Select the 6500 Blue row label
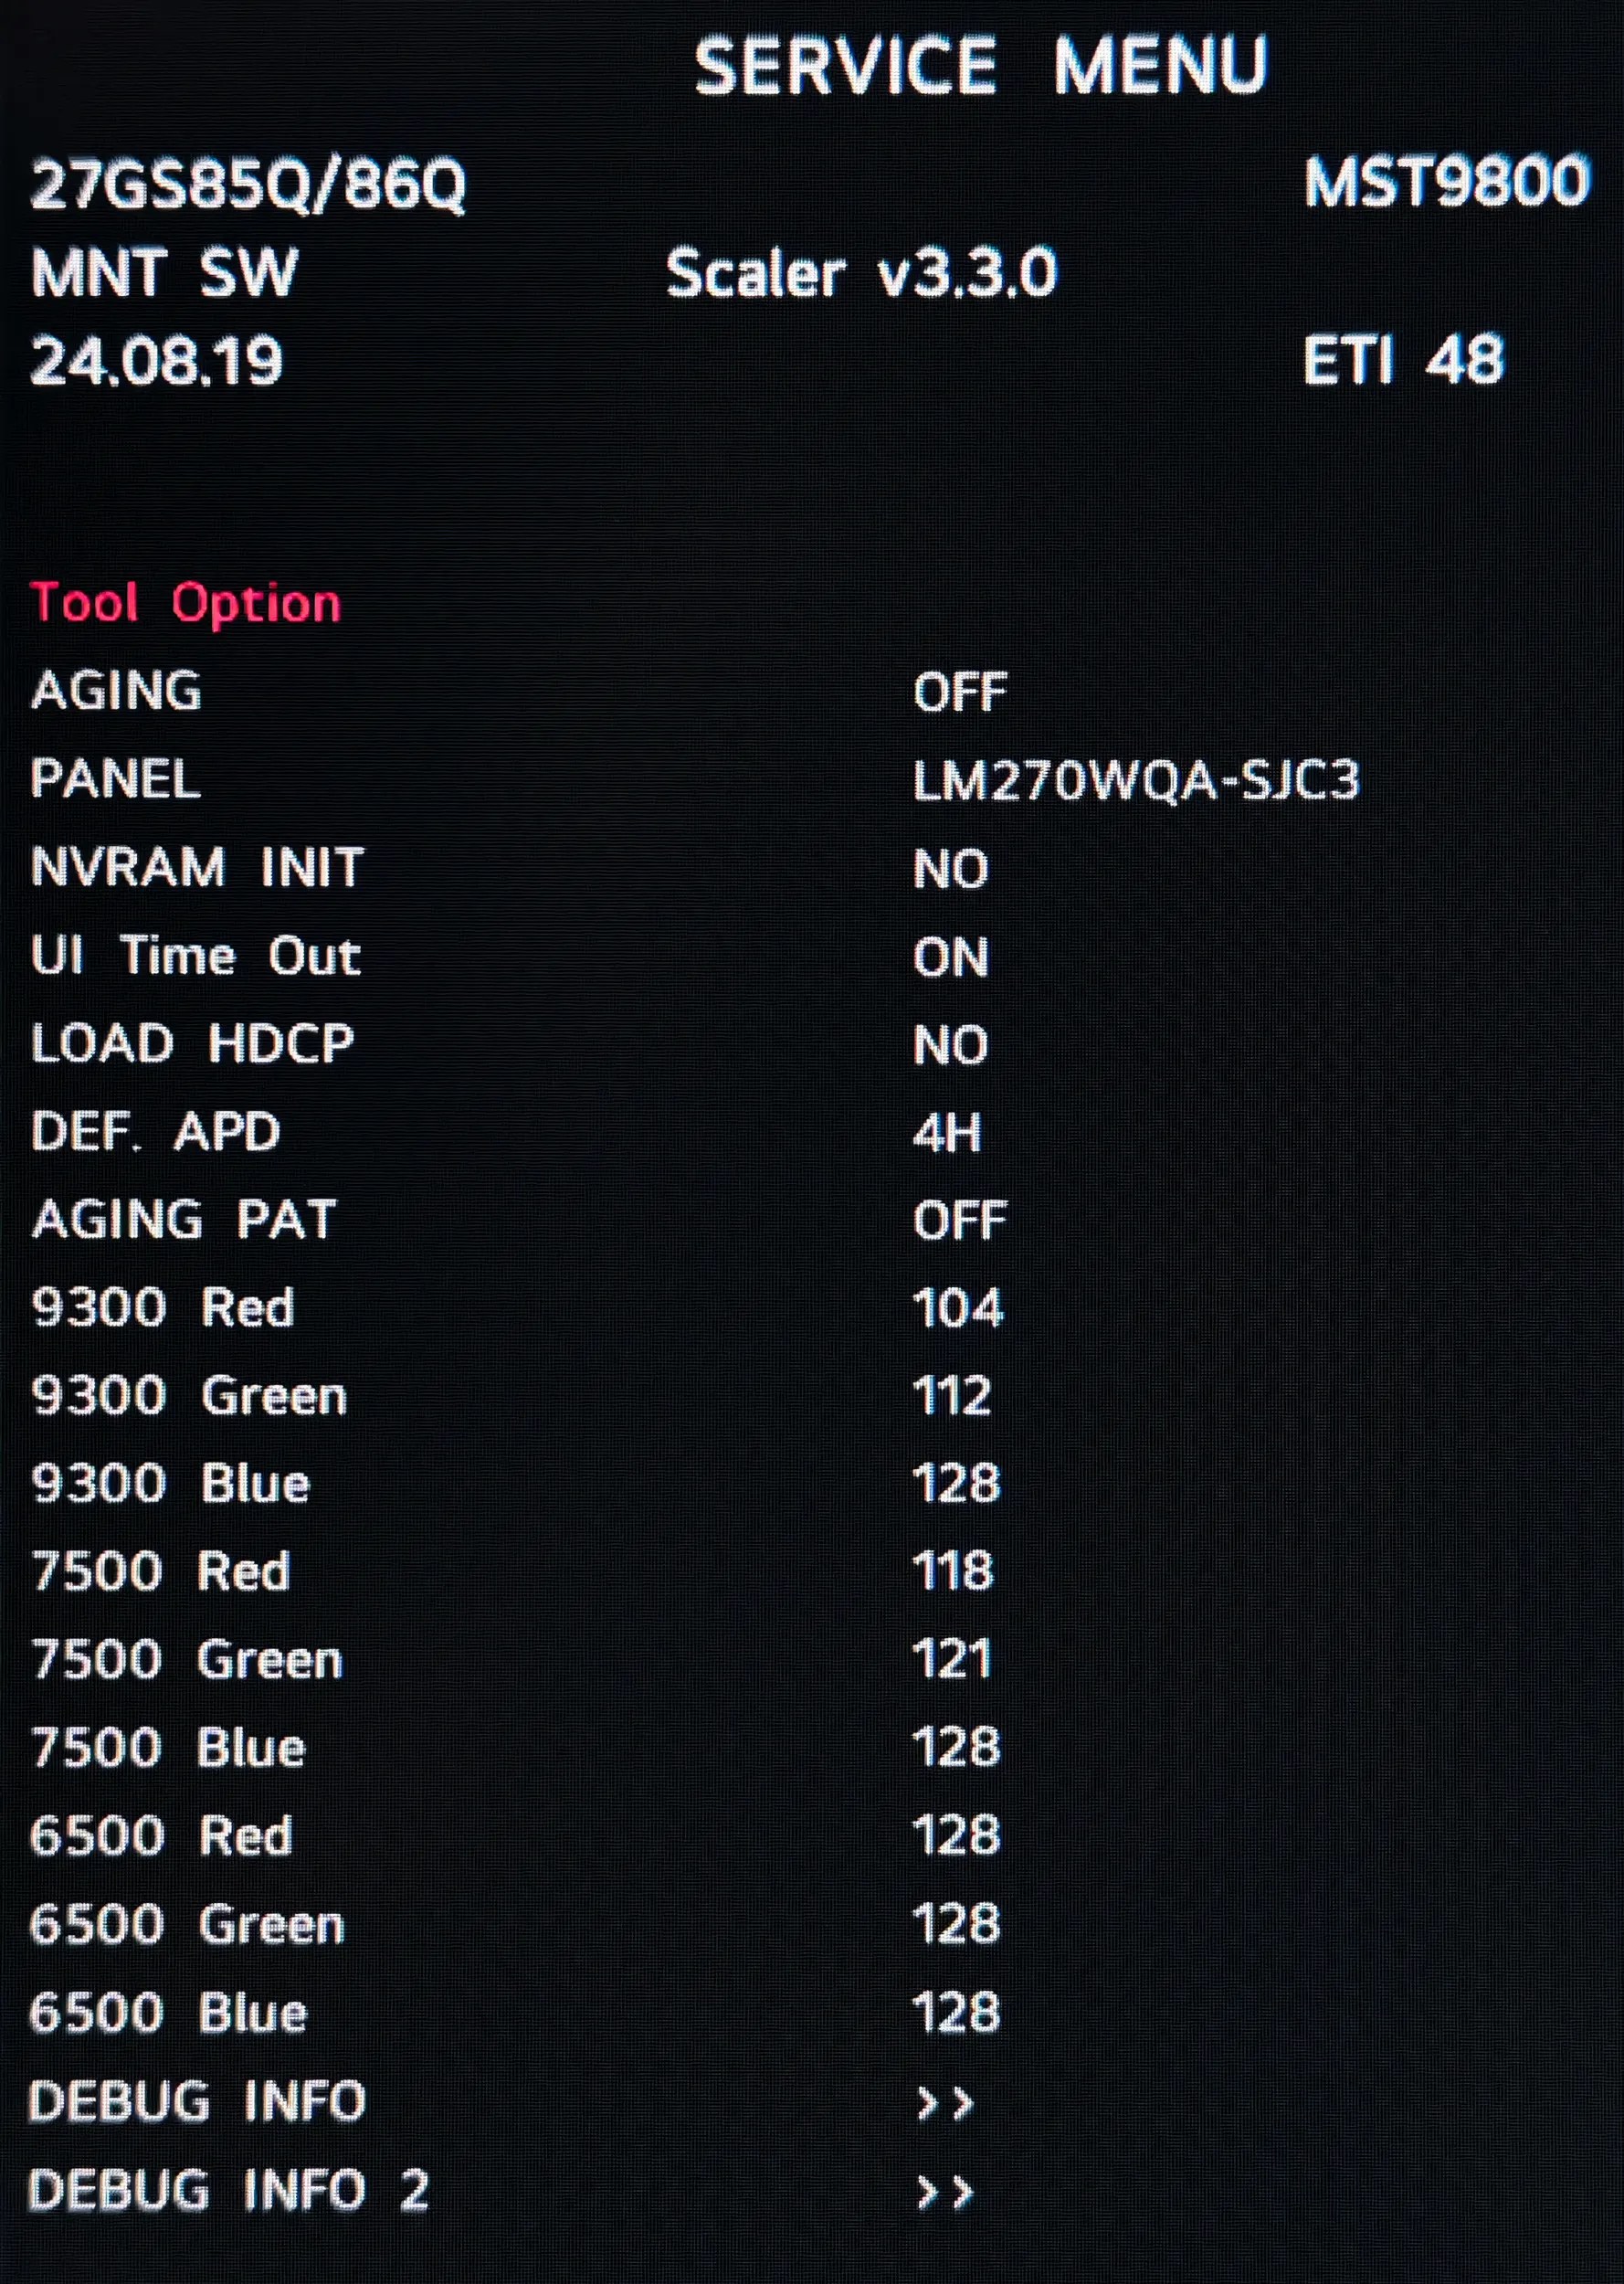 click(x=167, y=2013)
